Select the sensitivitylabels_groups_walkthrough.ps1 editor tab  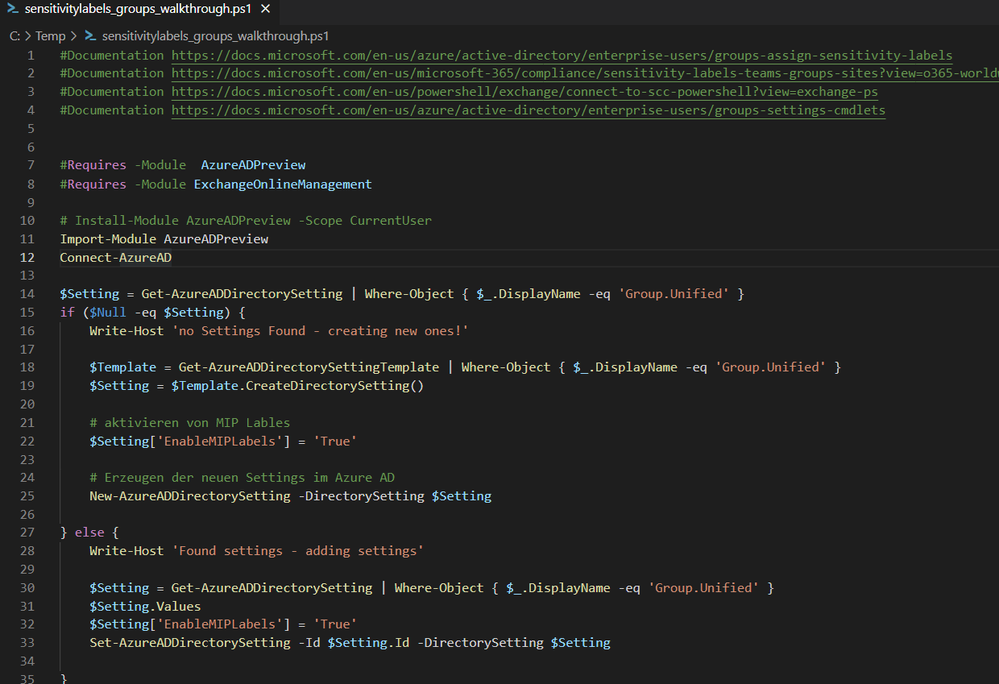tap(139, 10)
